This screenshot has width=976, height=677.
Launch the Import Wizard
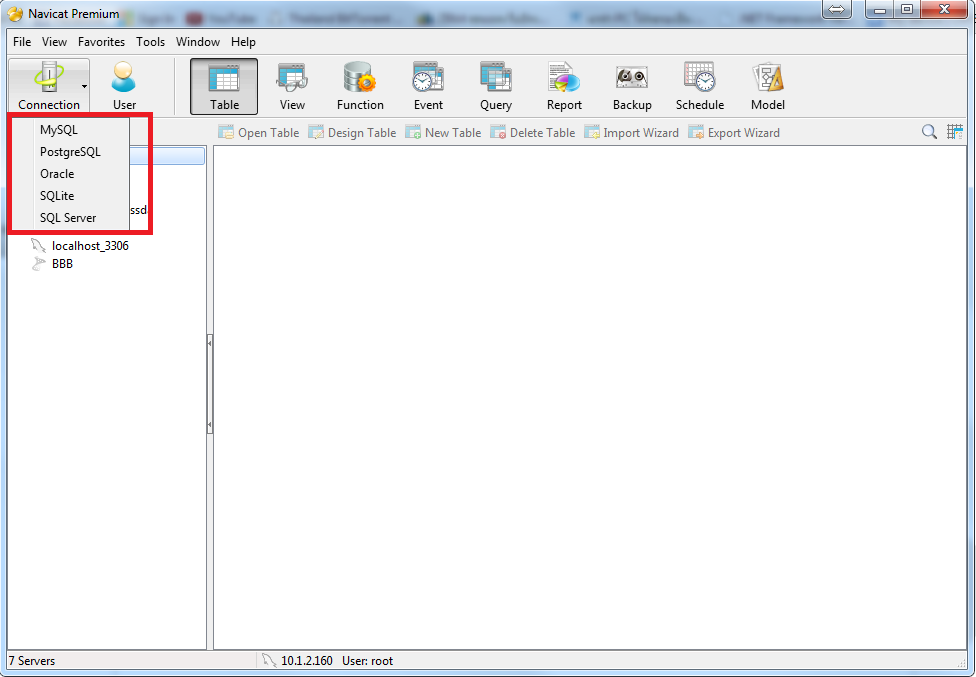pyautogui.click(x=631, y=133)
